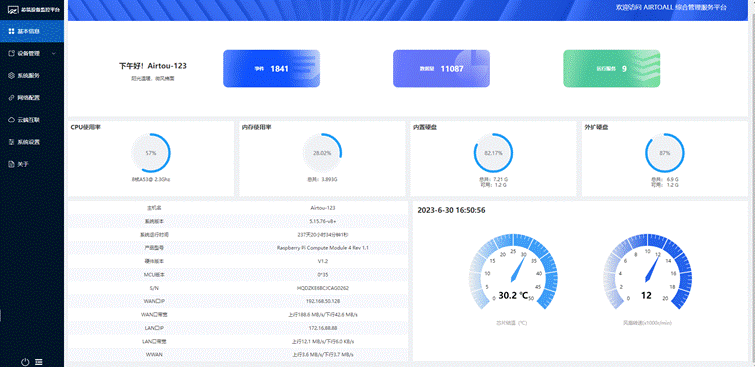The height and width of the screenshot is (367, 755).
Task: Open the green running services card 9
Action: (612, 69)
